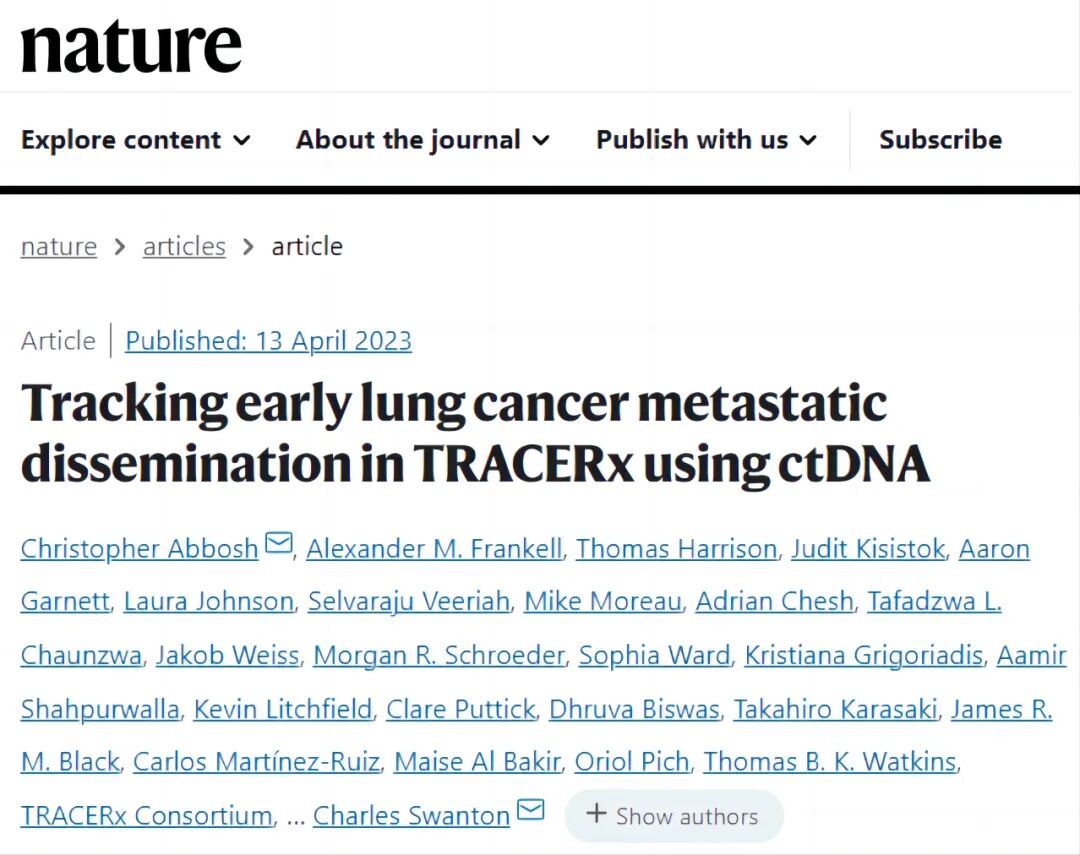Open the articles breadcrumb link
Viewport: 1080px width, 855px height.
pos(184,247)
